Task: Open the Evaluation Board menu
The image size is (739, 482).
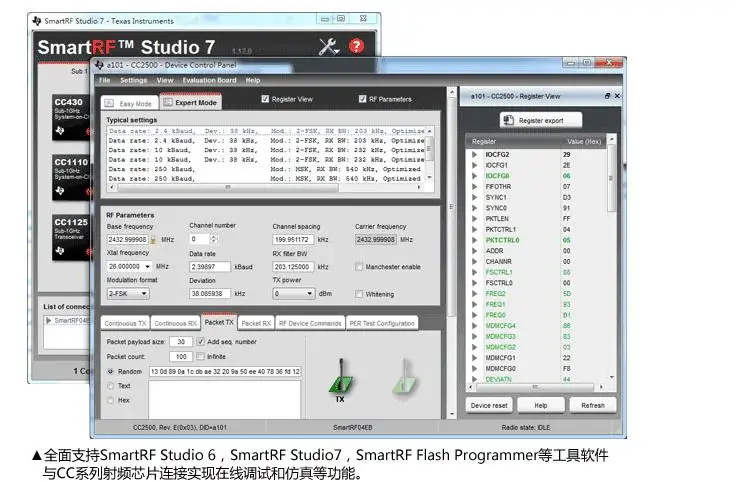Action: pyautogui.click(x=209, y=80)
